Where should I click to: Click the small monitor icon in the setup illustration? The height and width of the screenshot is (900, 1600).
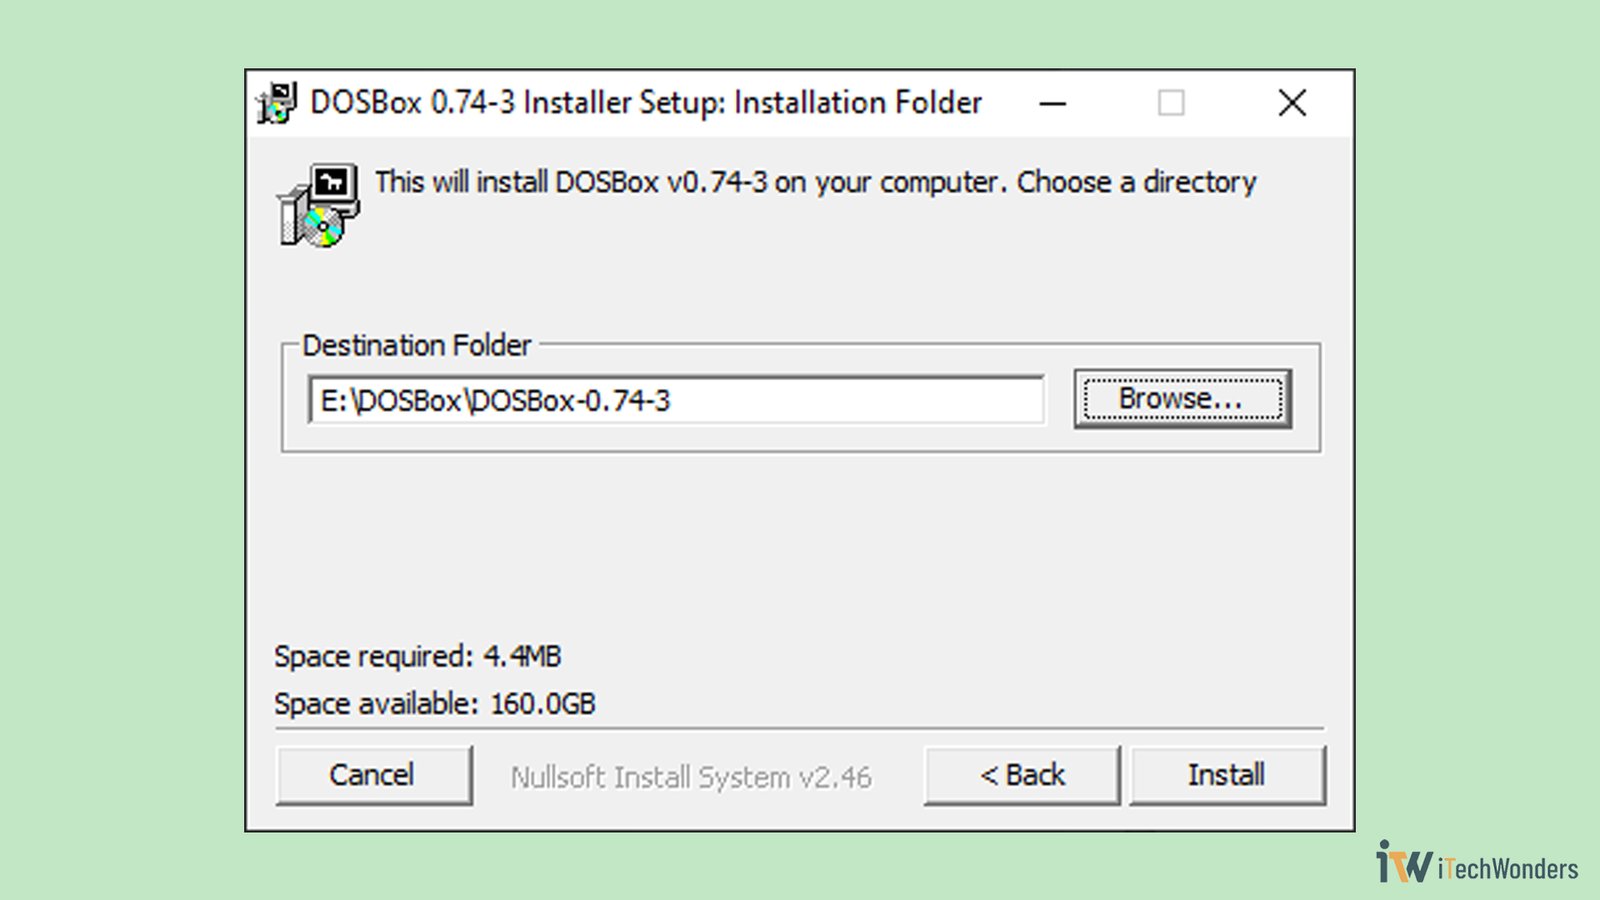tap(335, 183)
